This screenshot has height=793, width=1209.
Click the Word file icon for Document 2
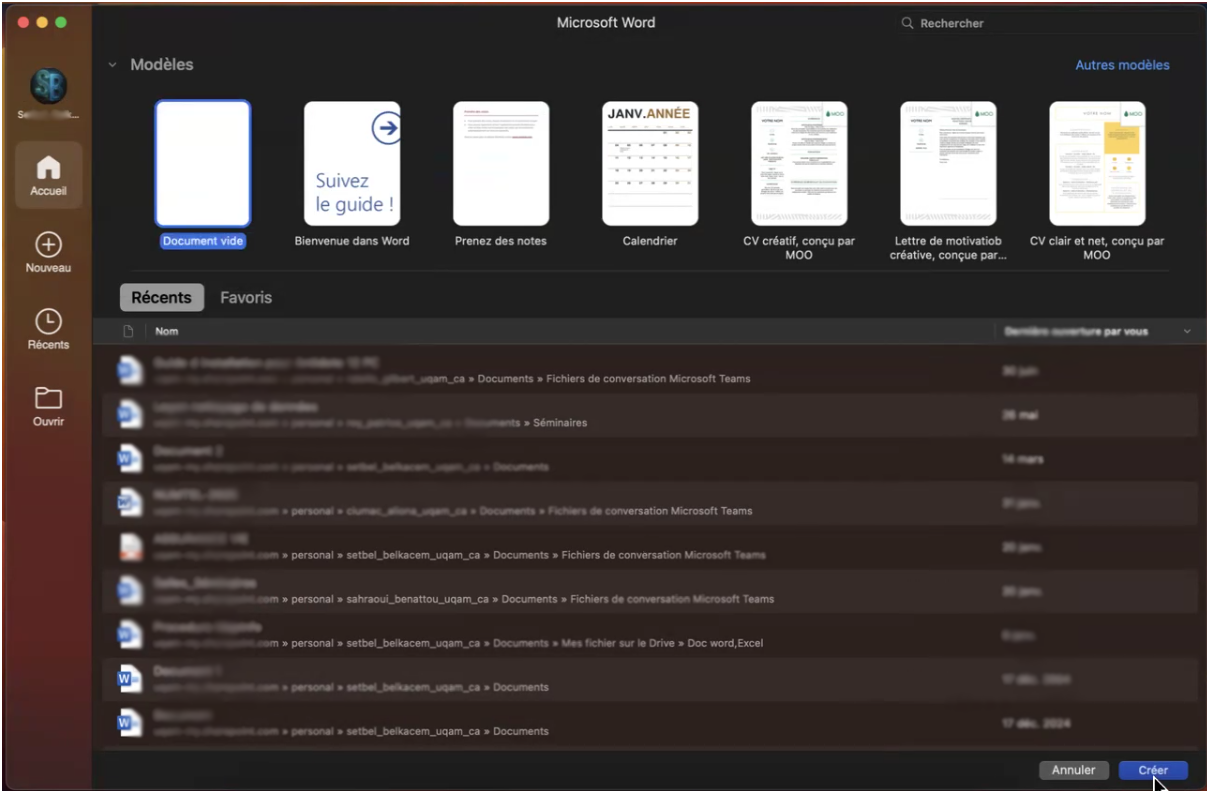[129, 458]
